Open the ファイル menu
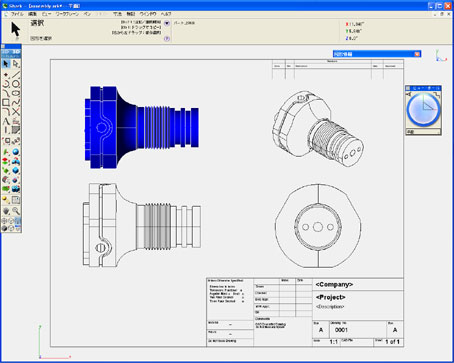 (17, 14)
